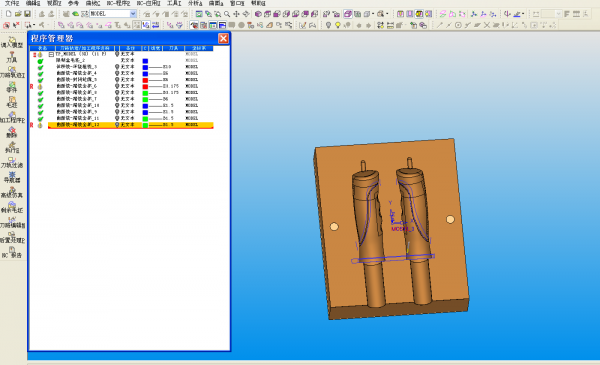Click 高级仿真 (Advanced simulation) in sidebar
This screenshot has width=600, height=365.
click(12, 192)
